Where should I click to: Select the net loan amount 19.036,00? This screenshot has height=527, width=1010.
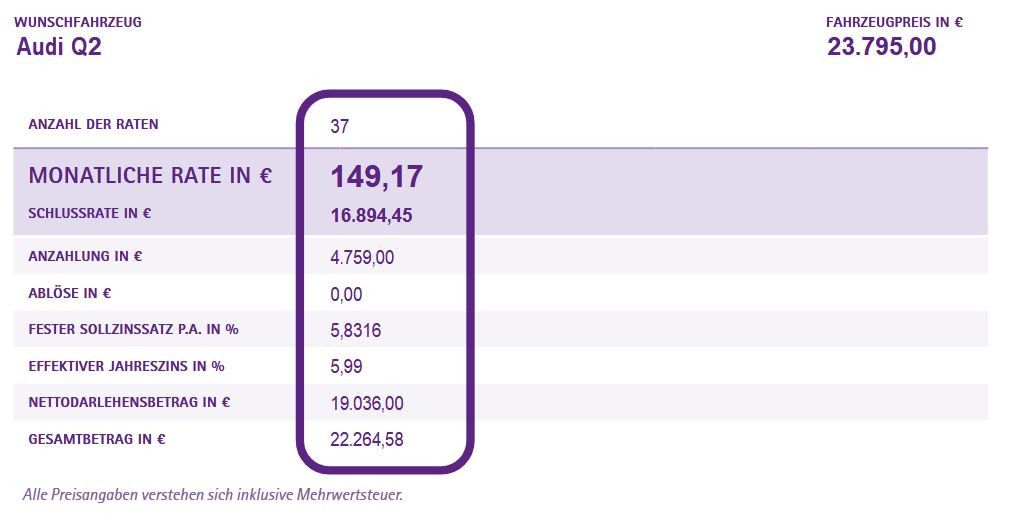tap(366, 403)
